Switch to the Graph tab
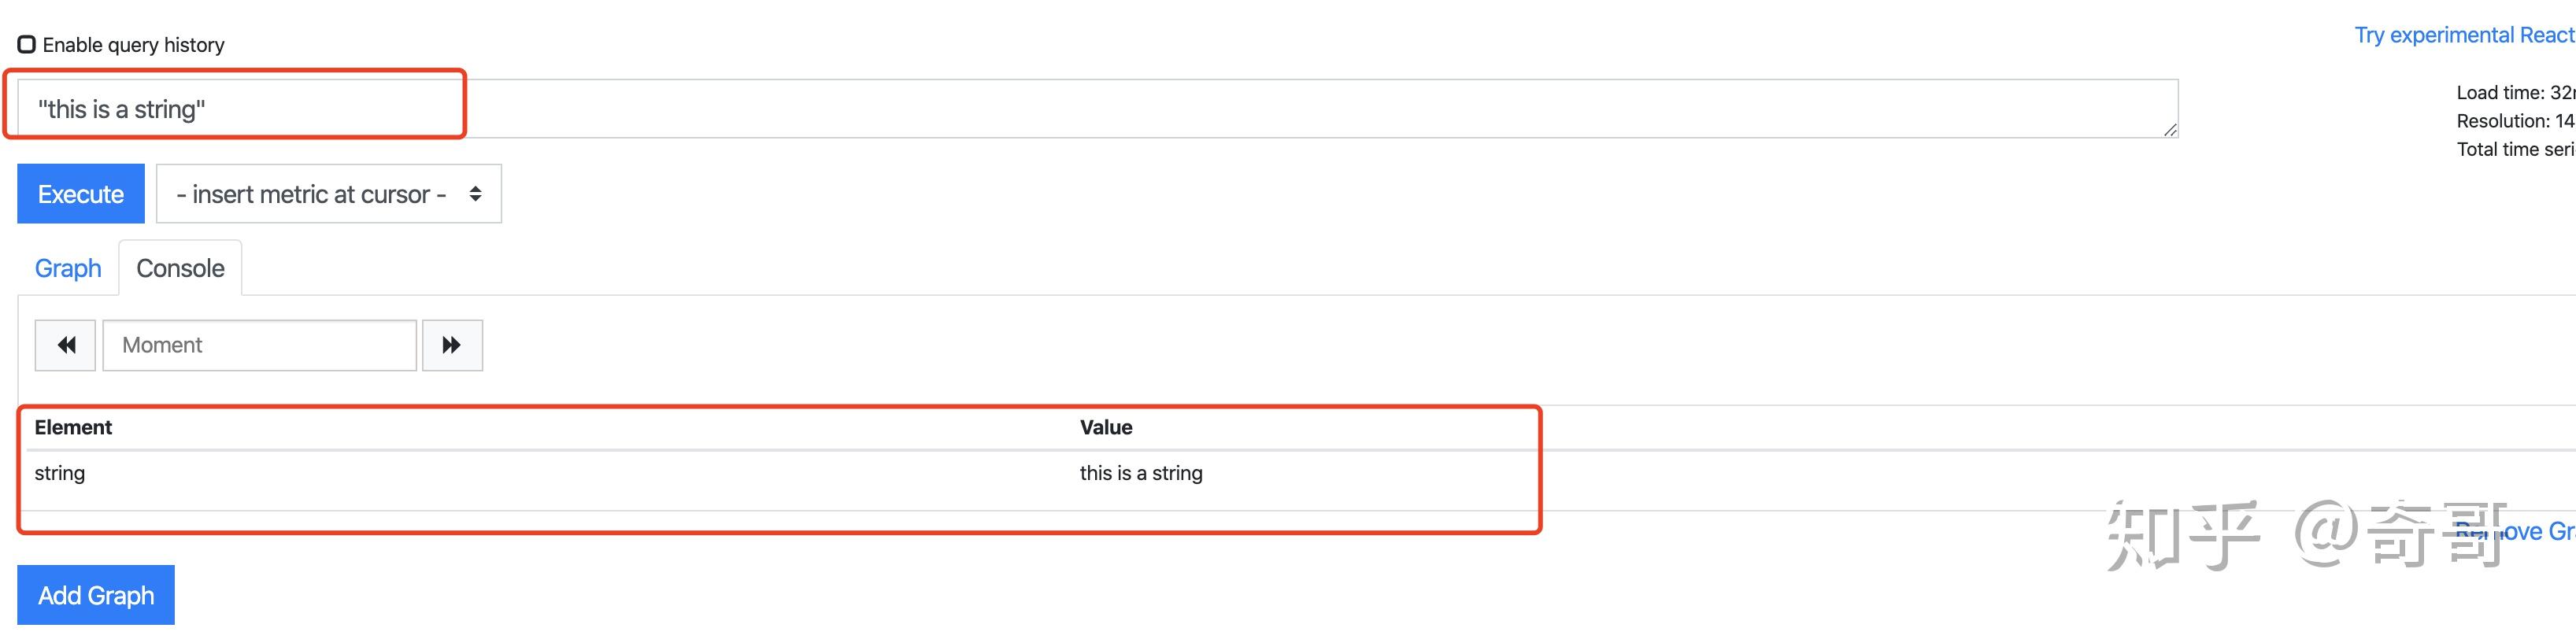This screenshot has height=639, width=2576. 68,268
